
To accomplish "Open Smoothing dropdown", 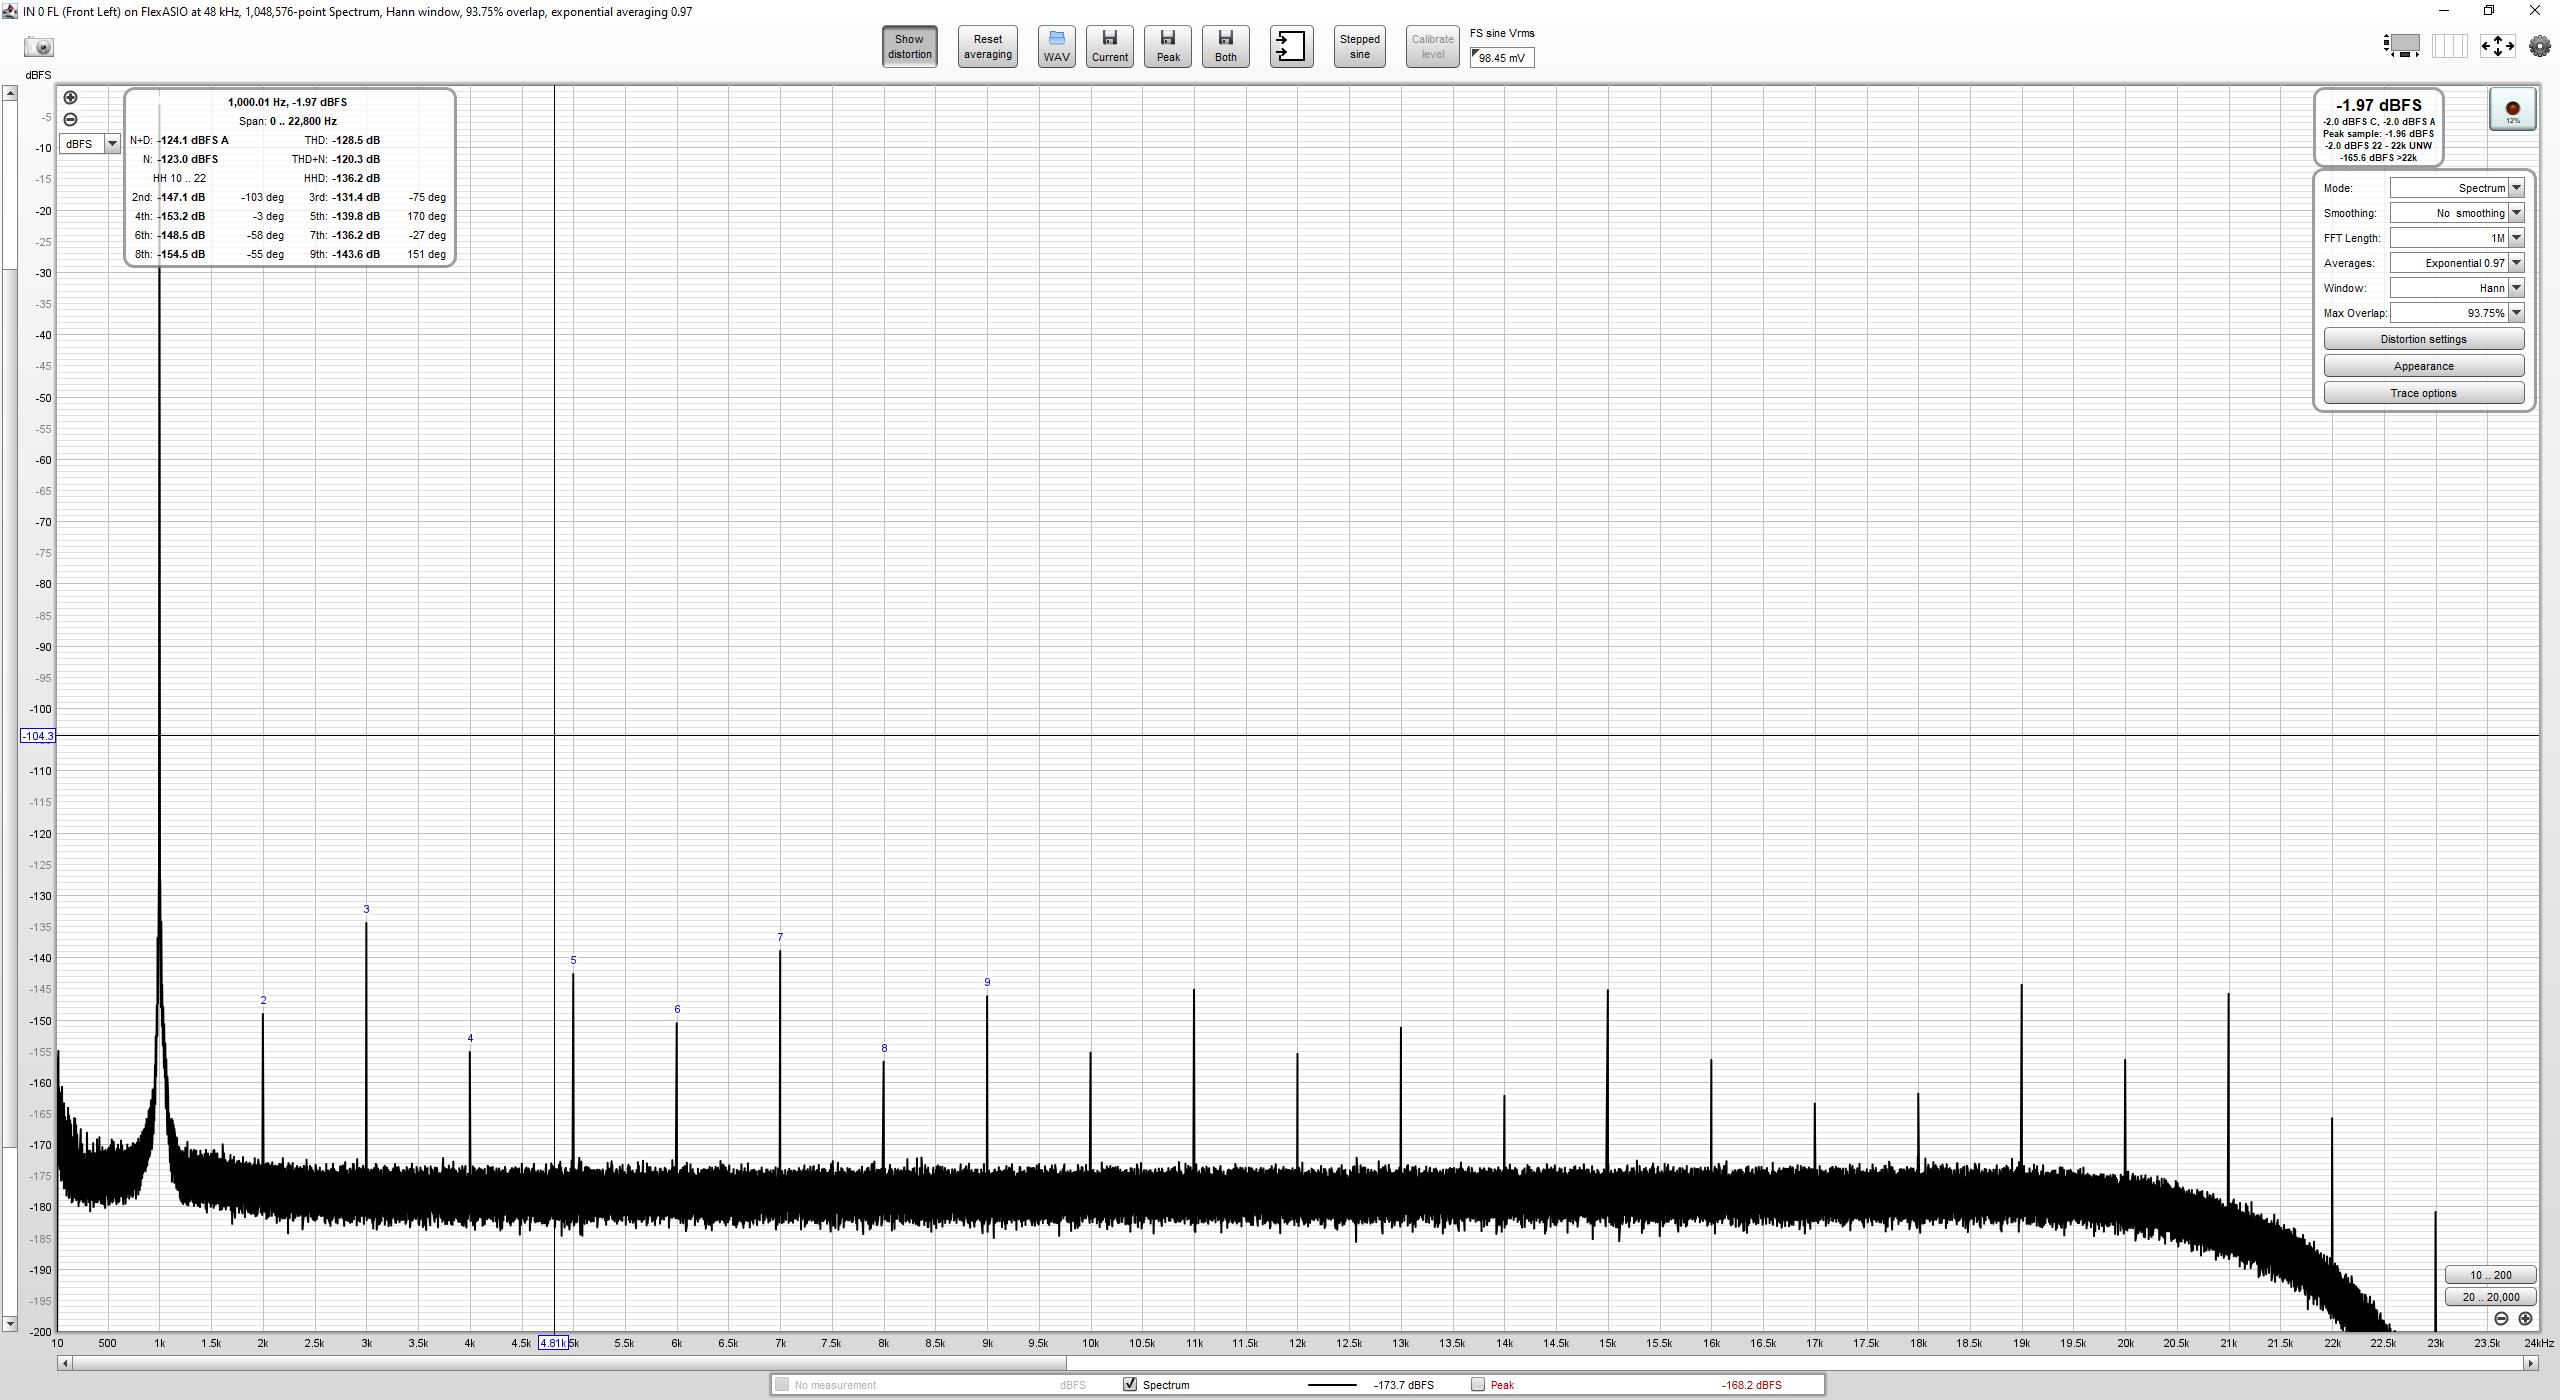I will [x=2457, y=213].
